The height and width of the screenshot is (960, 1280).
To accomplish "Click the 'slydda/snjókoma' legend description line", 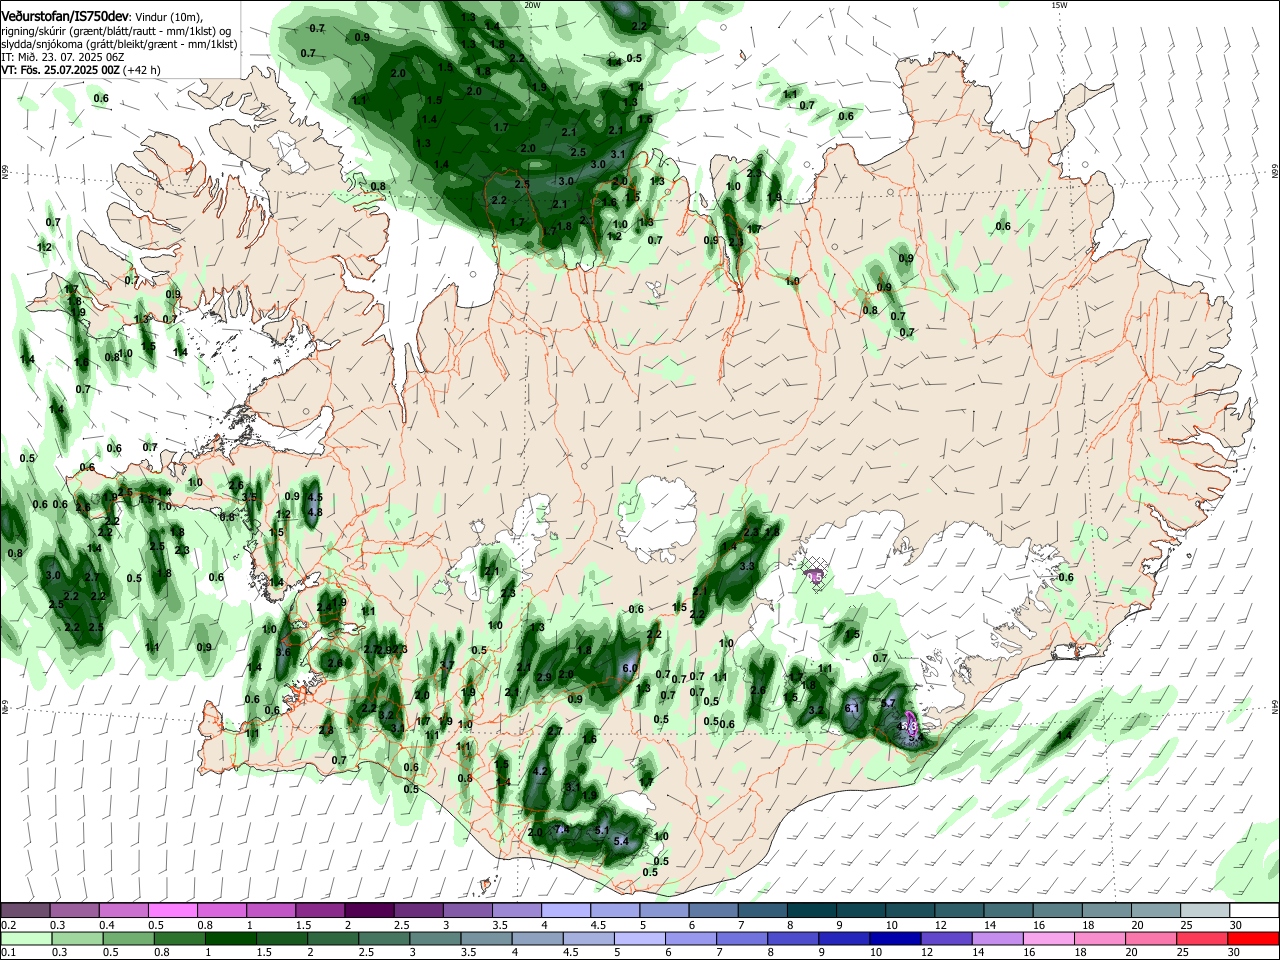I will point(119,44).
